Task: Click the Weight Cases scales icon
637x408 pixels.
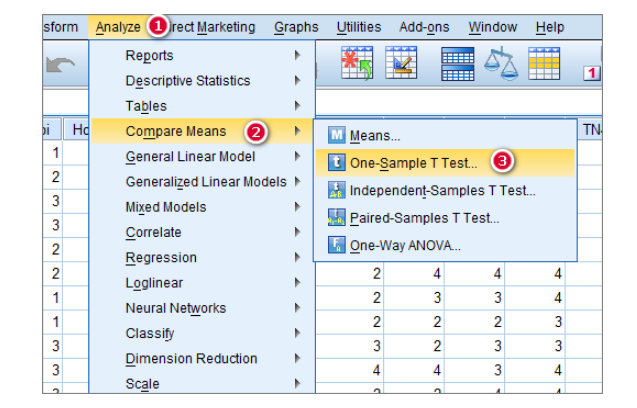Action: [501, 63]
